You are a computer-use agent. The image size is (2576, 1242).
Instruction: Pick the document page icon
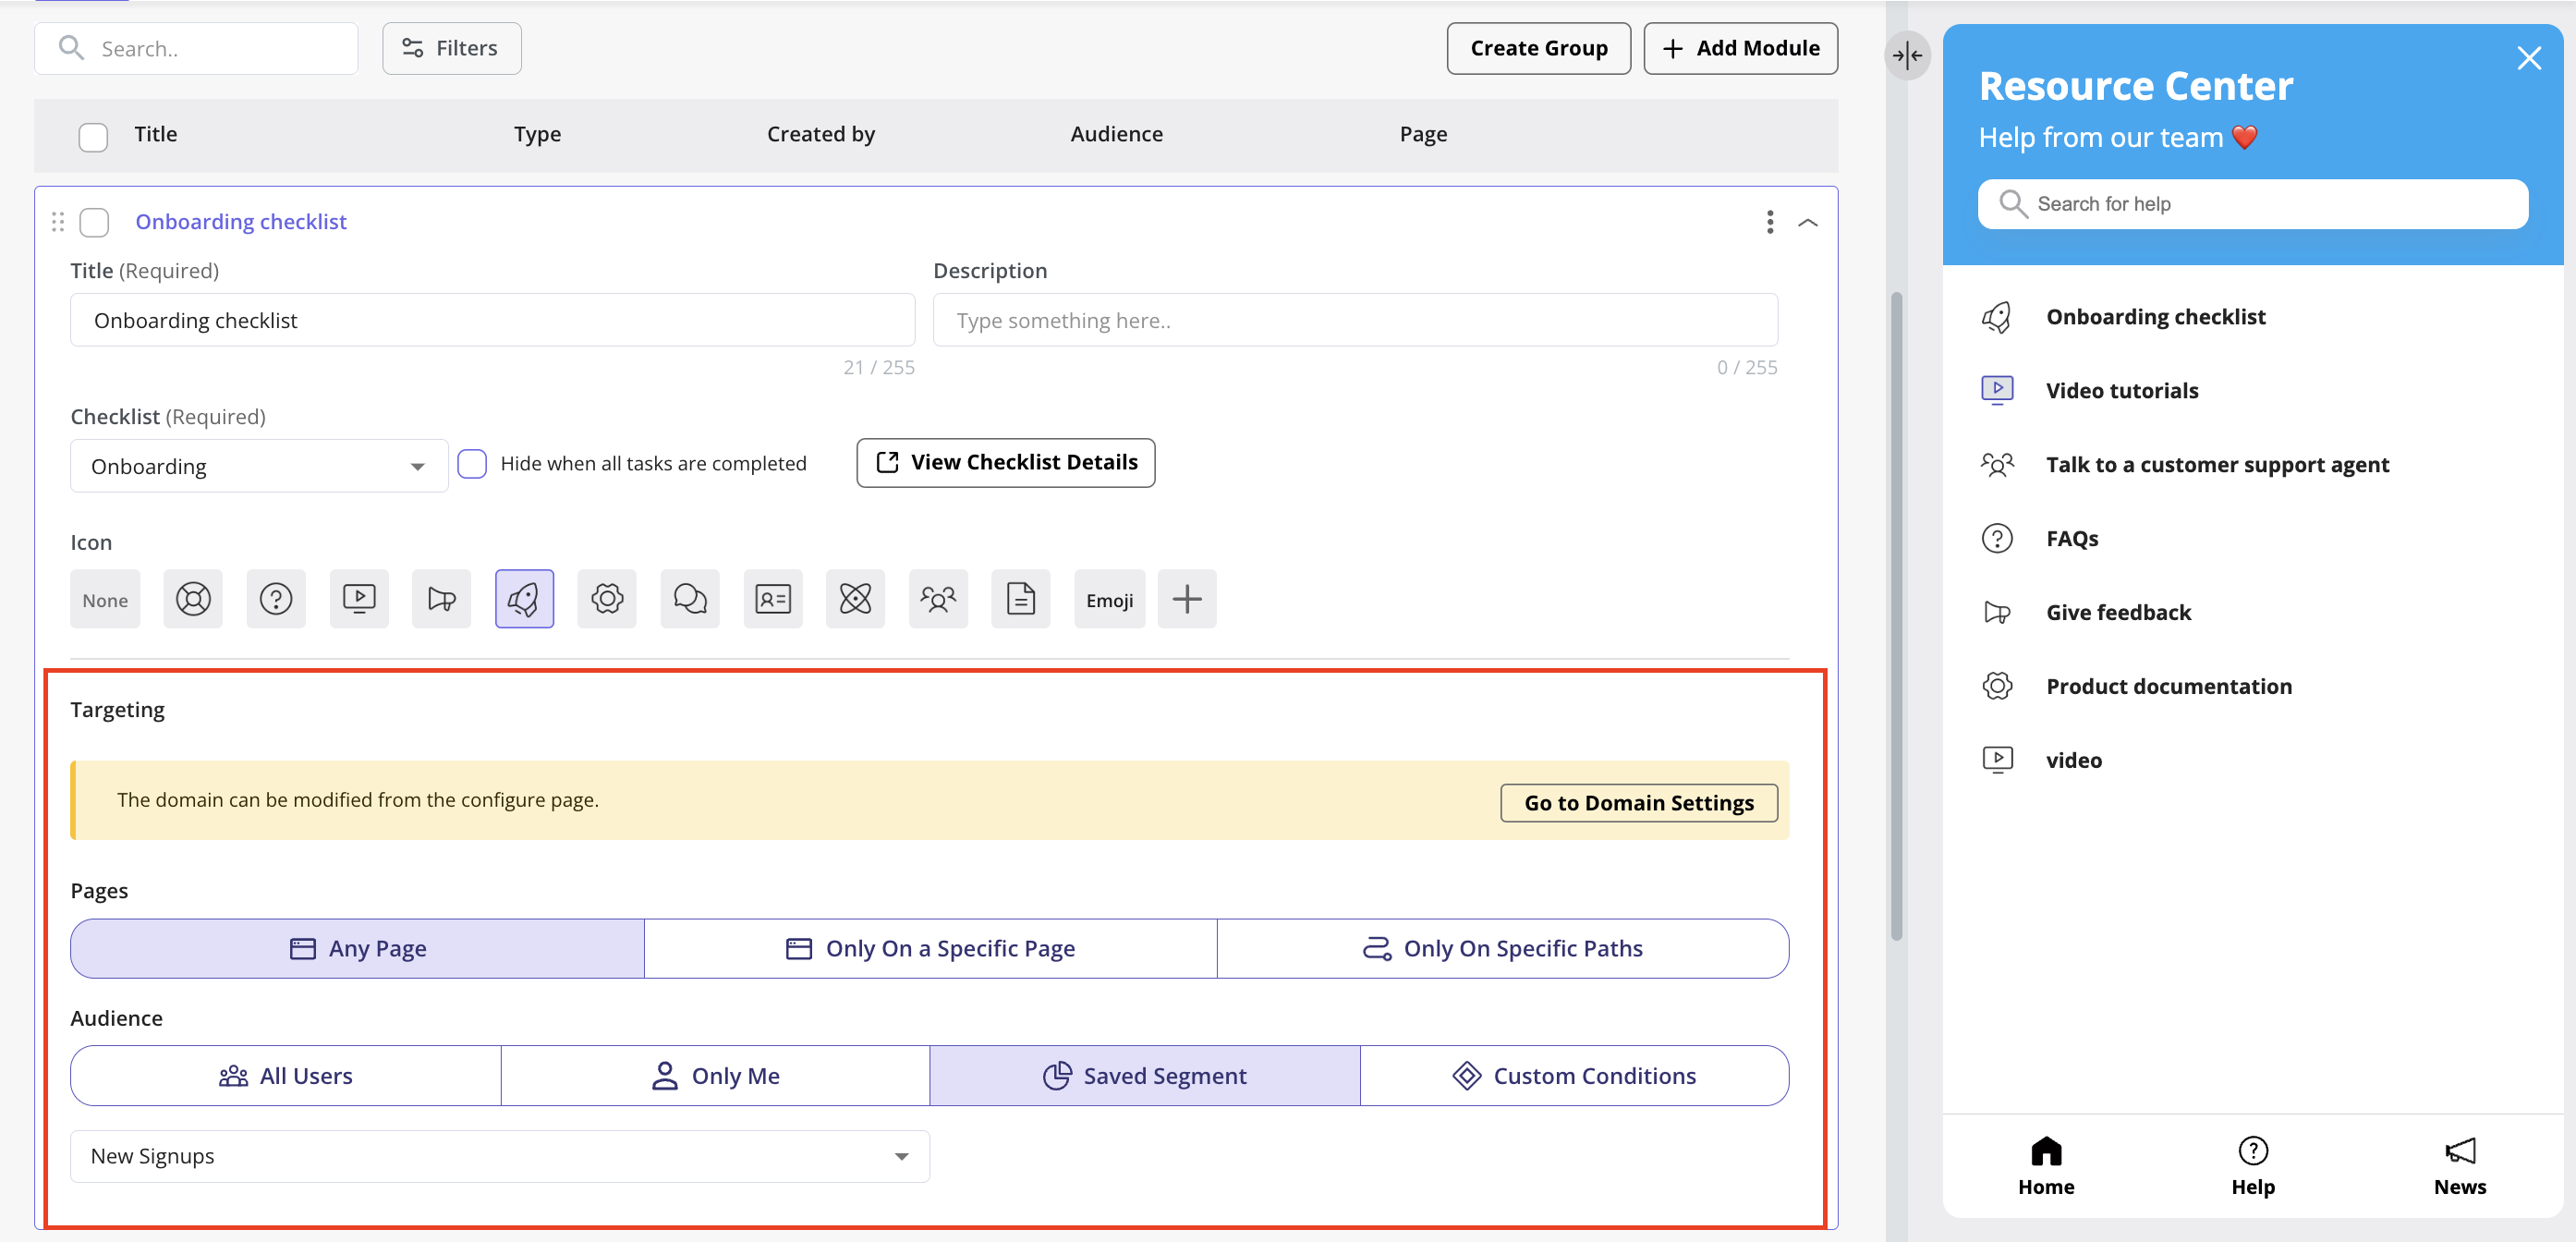coord(1020,599)
